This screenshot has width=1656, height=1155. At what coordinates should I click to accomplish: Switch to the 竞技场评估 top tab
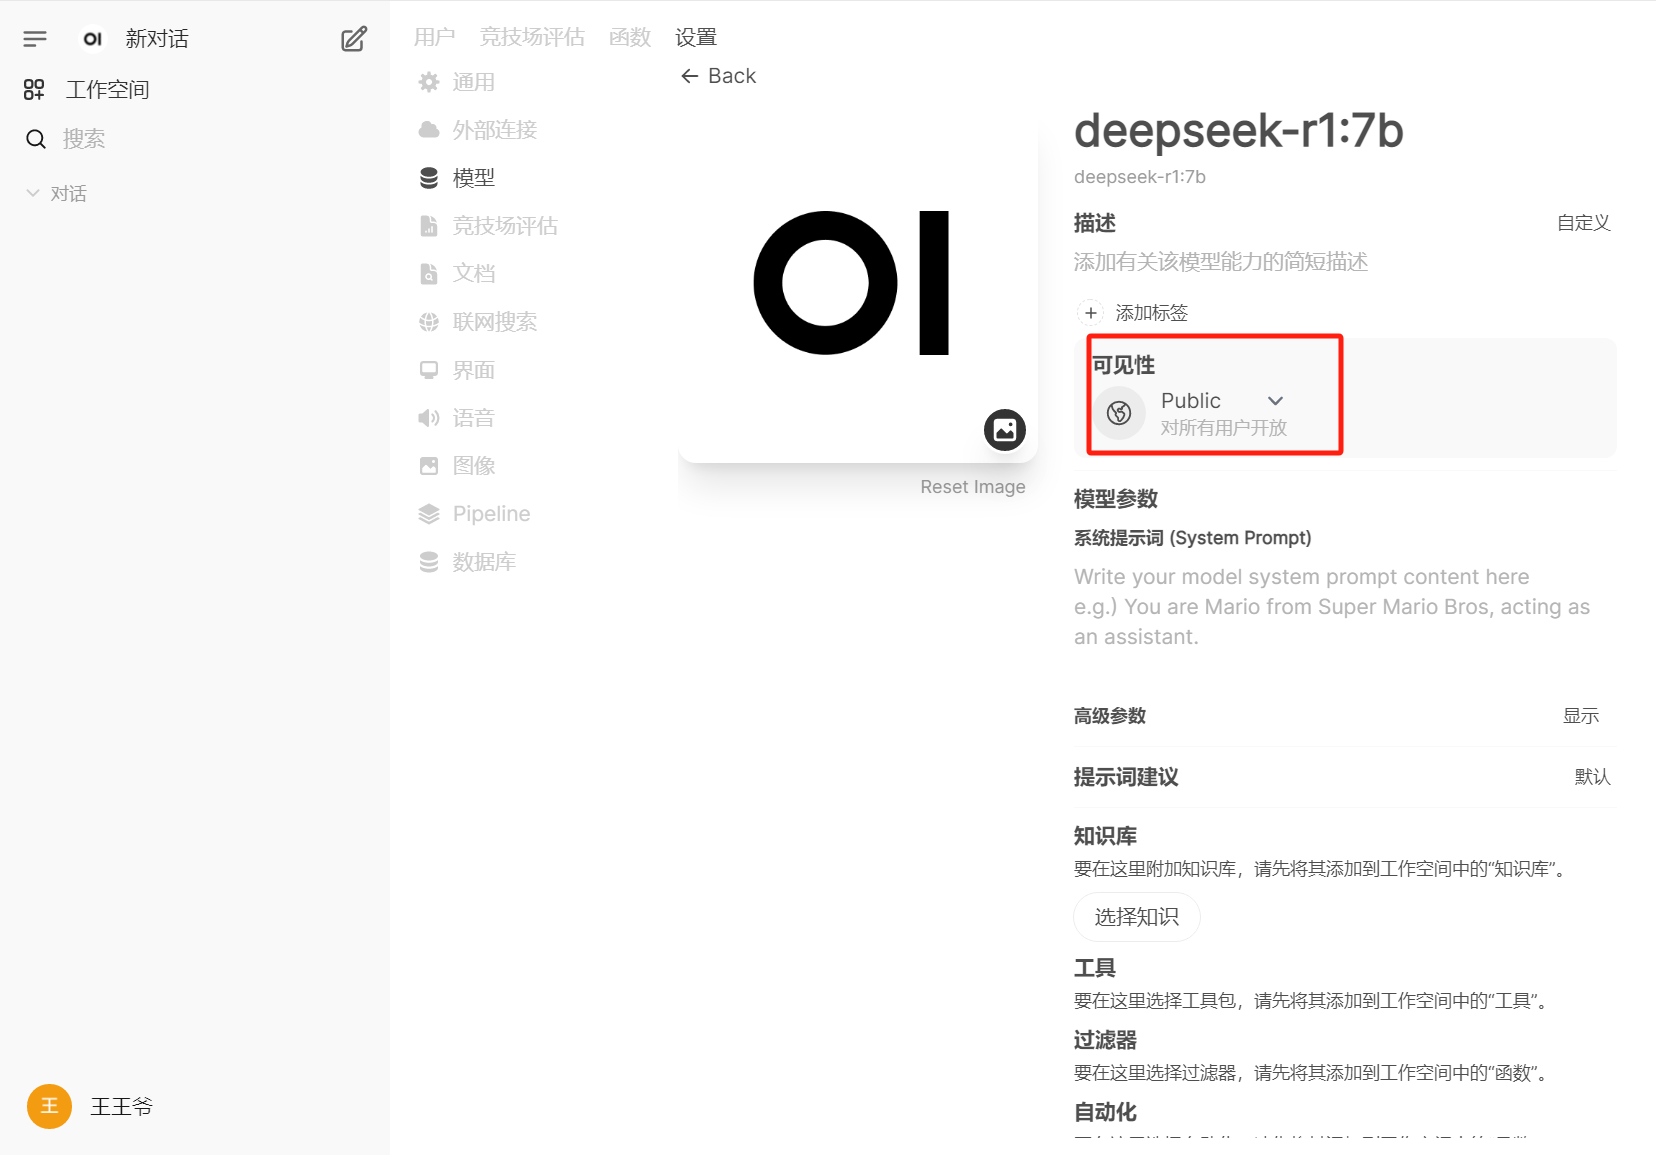coord(532,38)
